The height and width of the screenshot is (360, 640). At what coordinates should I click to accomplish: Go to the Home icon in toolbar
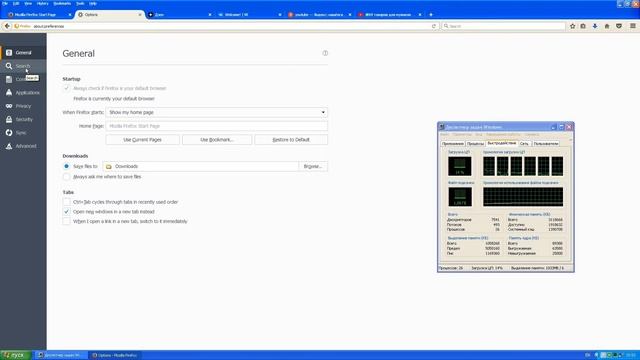607,26
